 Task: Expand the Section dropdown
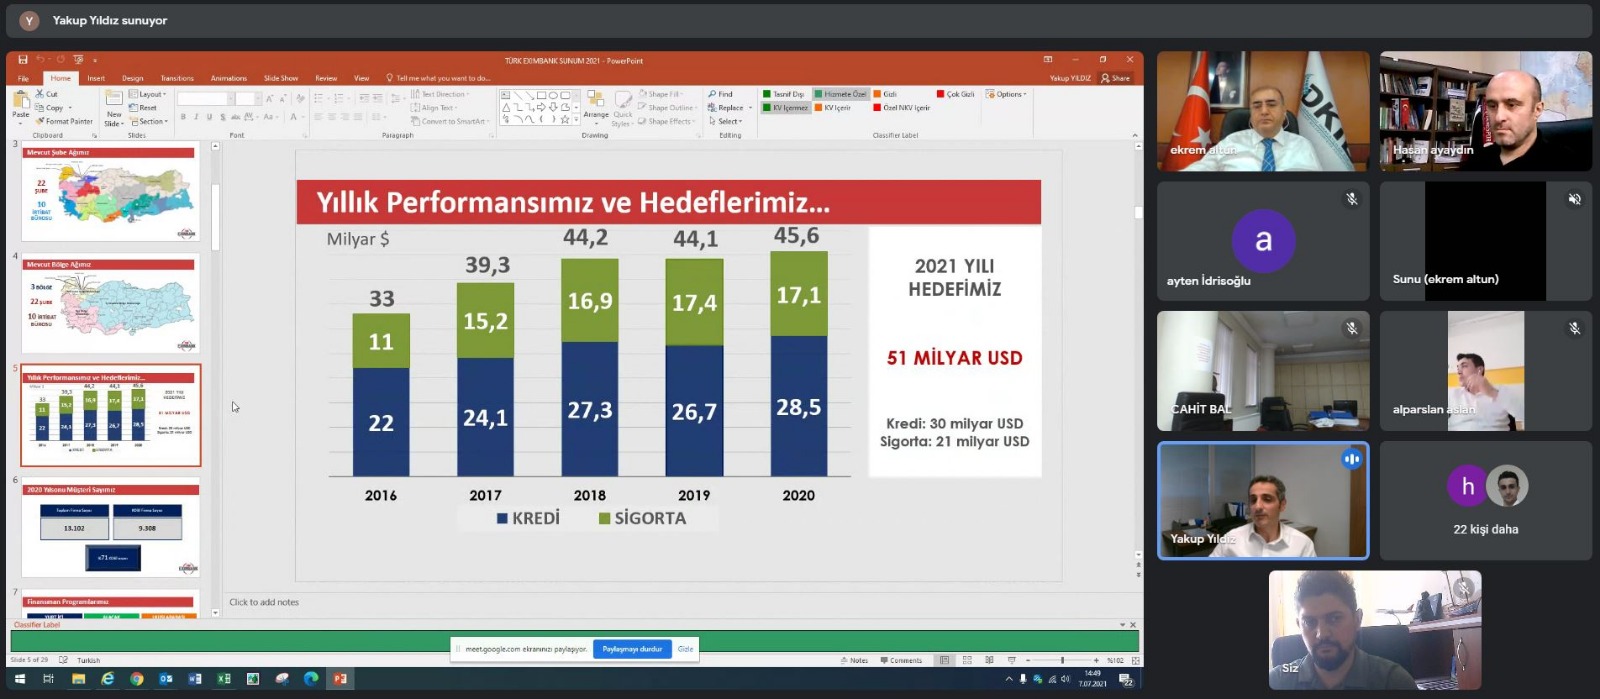point(149,122)
